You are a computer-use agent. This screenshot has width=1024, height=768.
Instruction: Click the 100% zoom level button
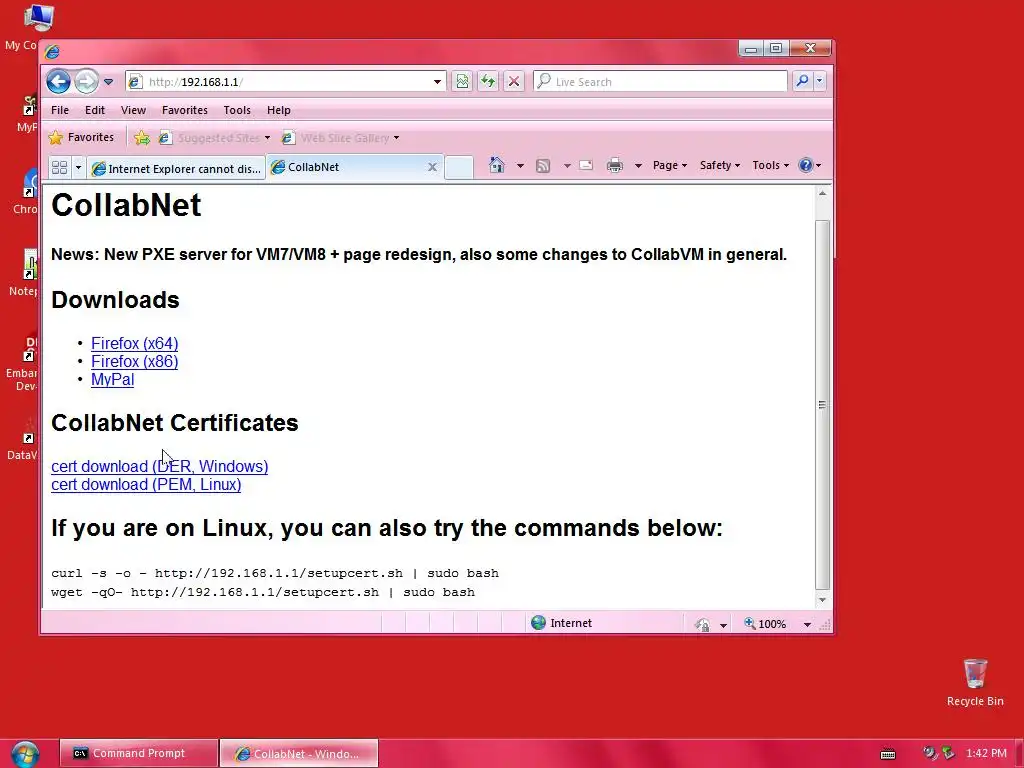coord(765,624)
